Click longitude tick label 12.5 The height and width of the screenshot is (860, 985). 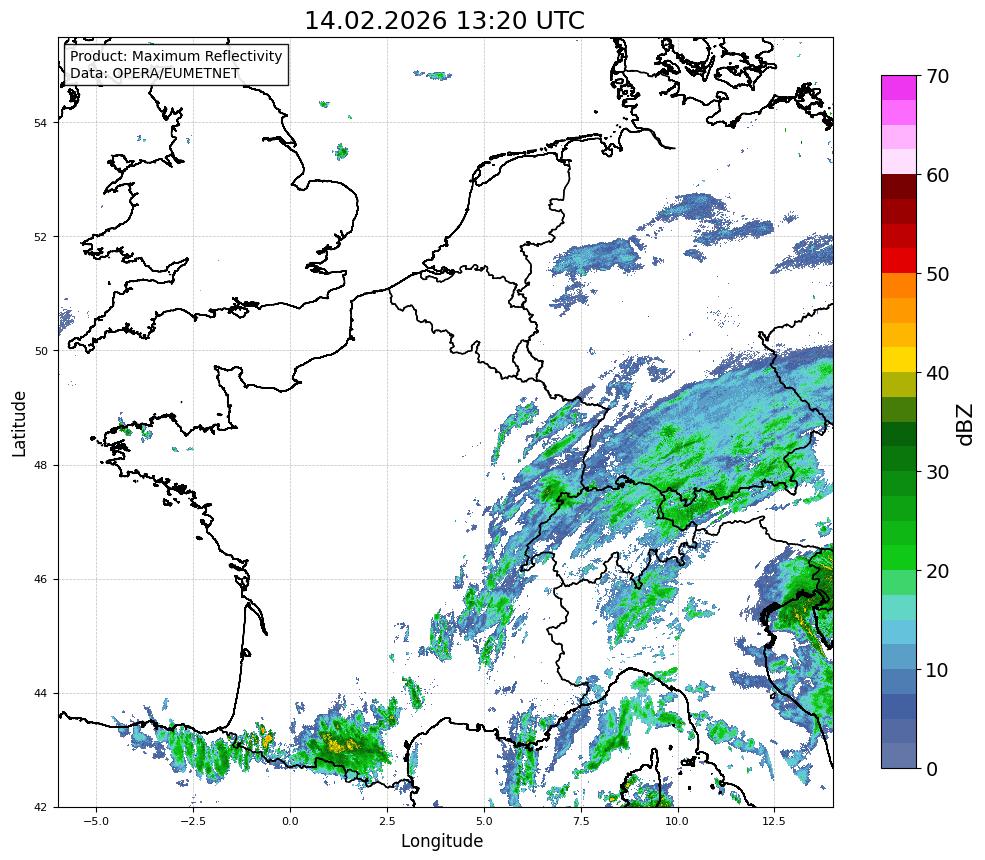click(x=774, y=821)
